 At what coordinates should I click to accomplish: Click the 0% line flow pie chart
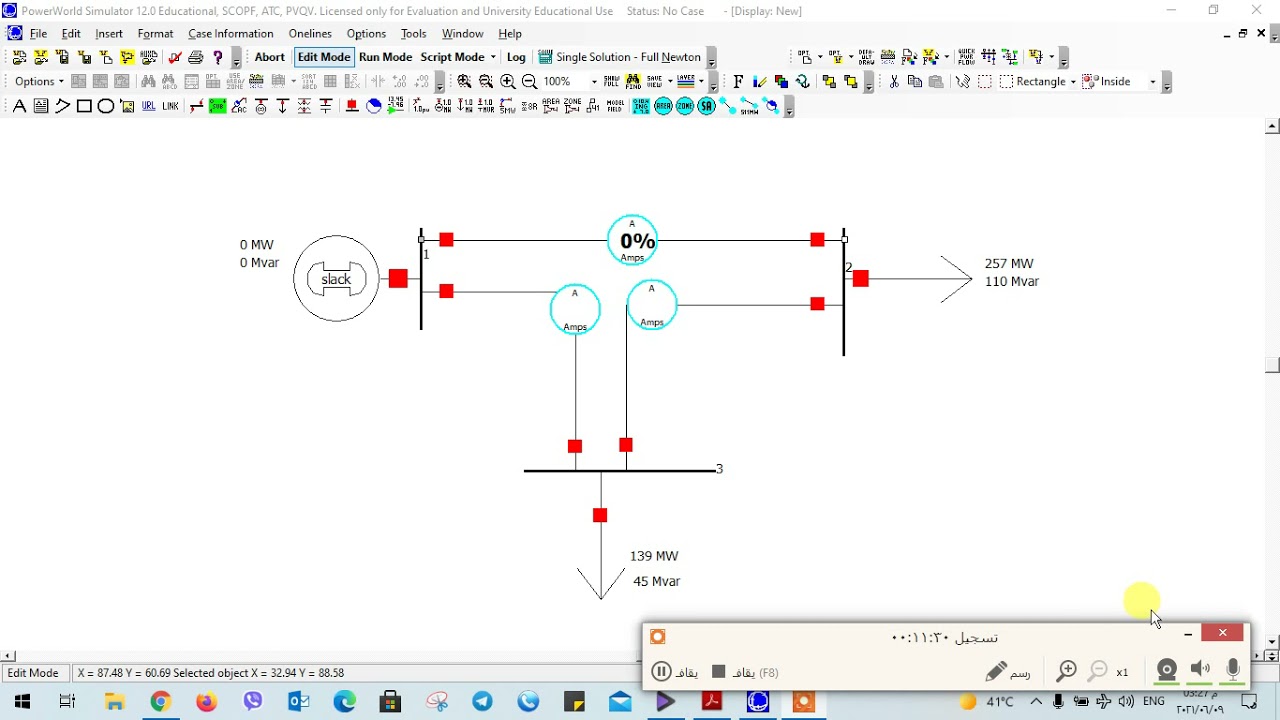[x=633, y=241]
